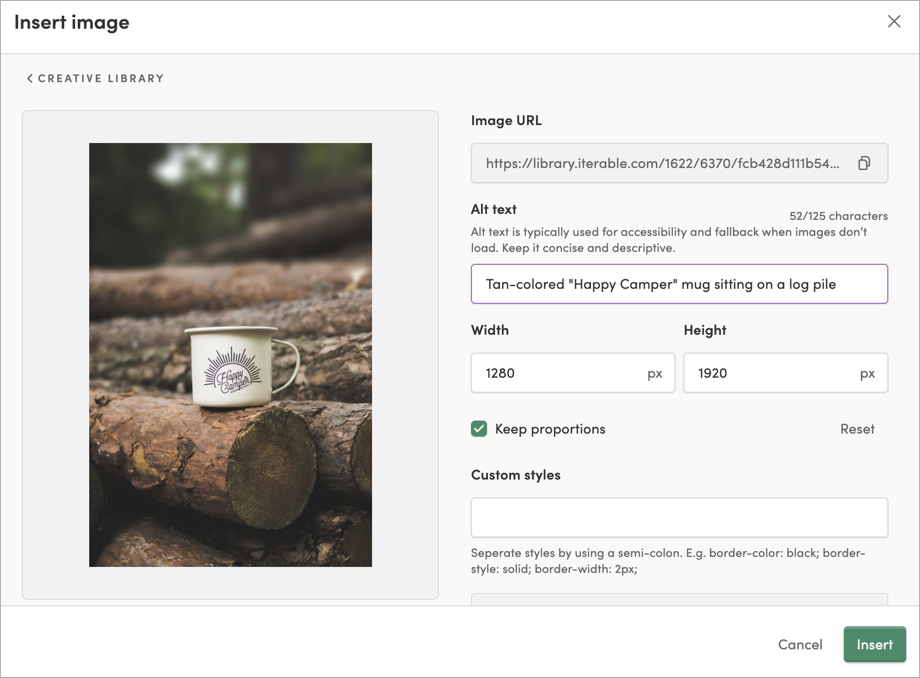
Task: Click Reset to restore original dimensions
Action: (857, 428)
